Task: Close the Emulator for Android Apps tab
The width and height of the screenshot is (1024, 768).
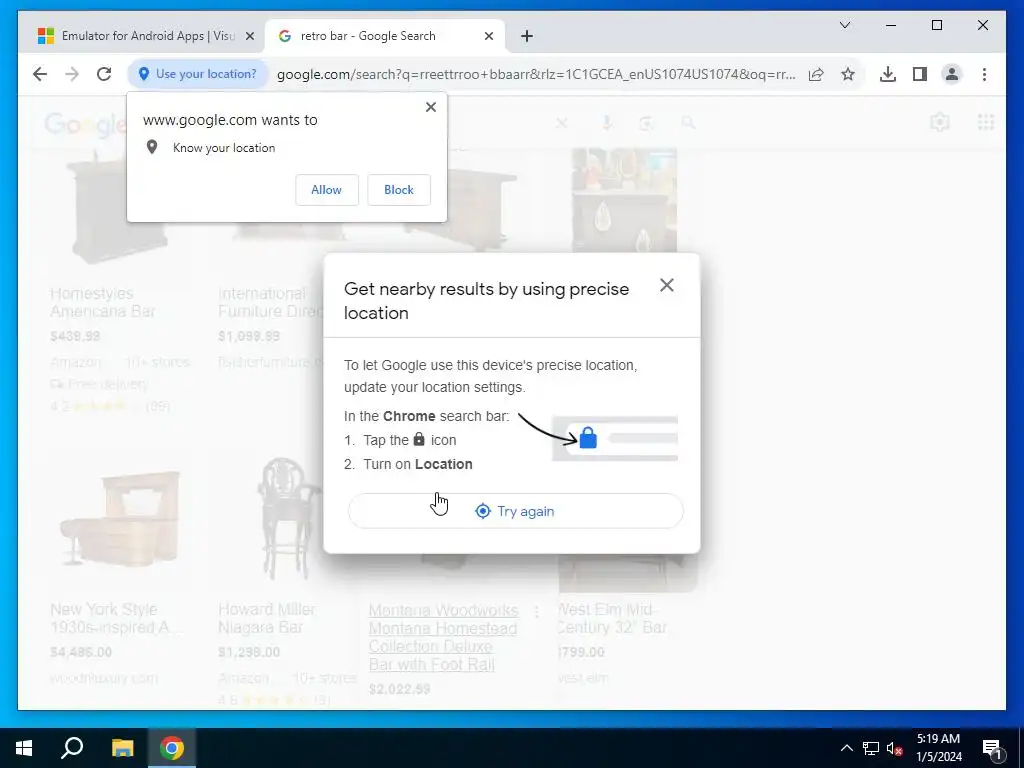Action: (249, 36)
